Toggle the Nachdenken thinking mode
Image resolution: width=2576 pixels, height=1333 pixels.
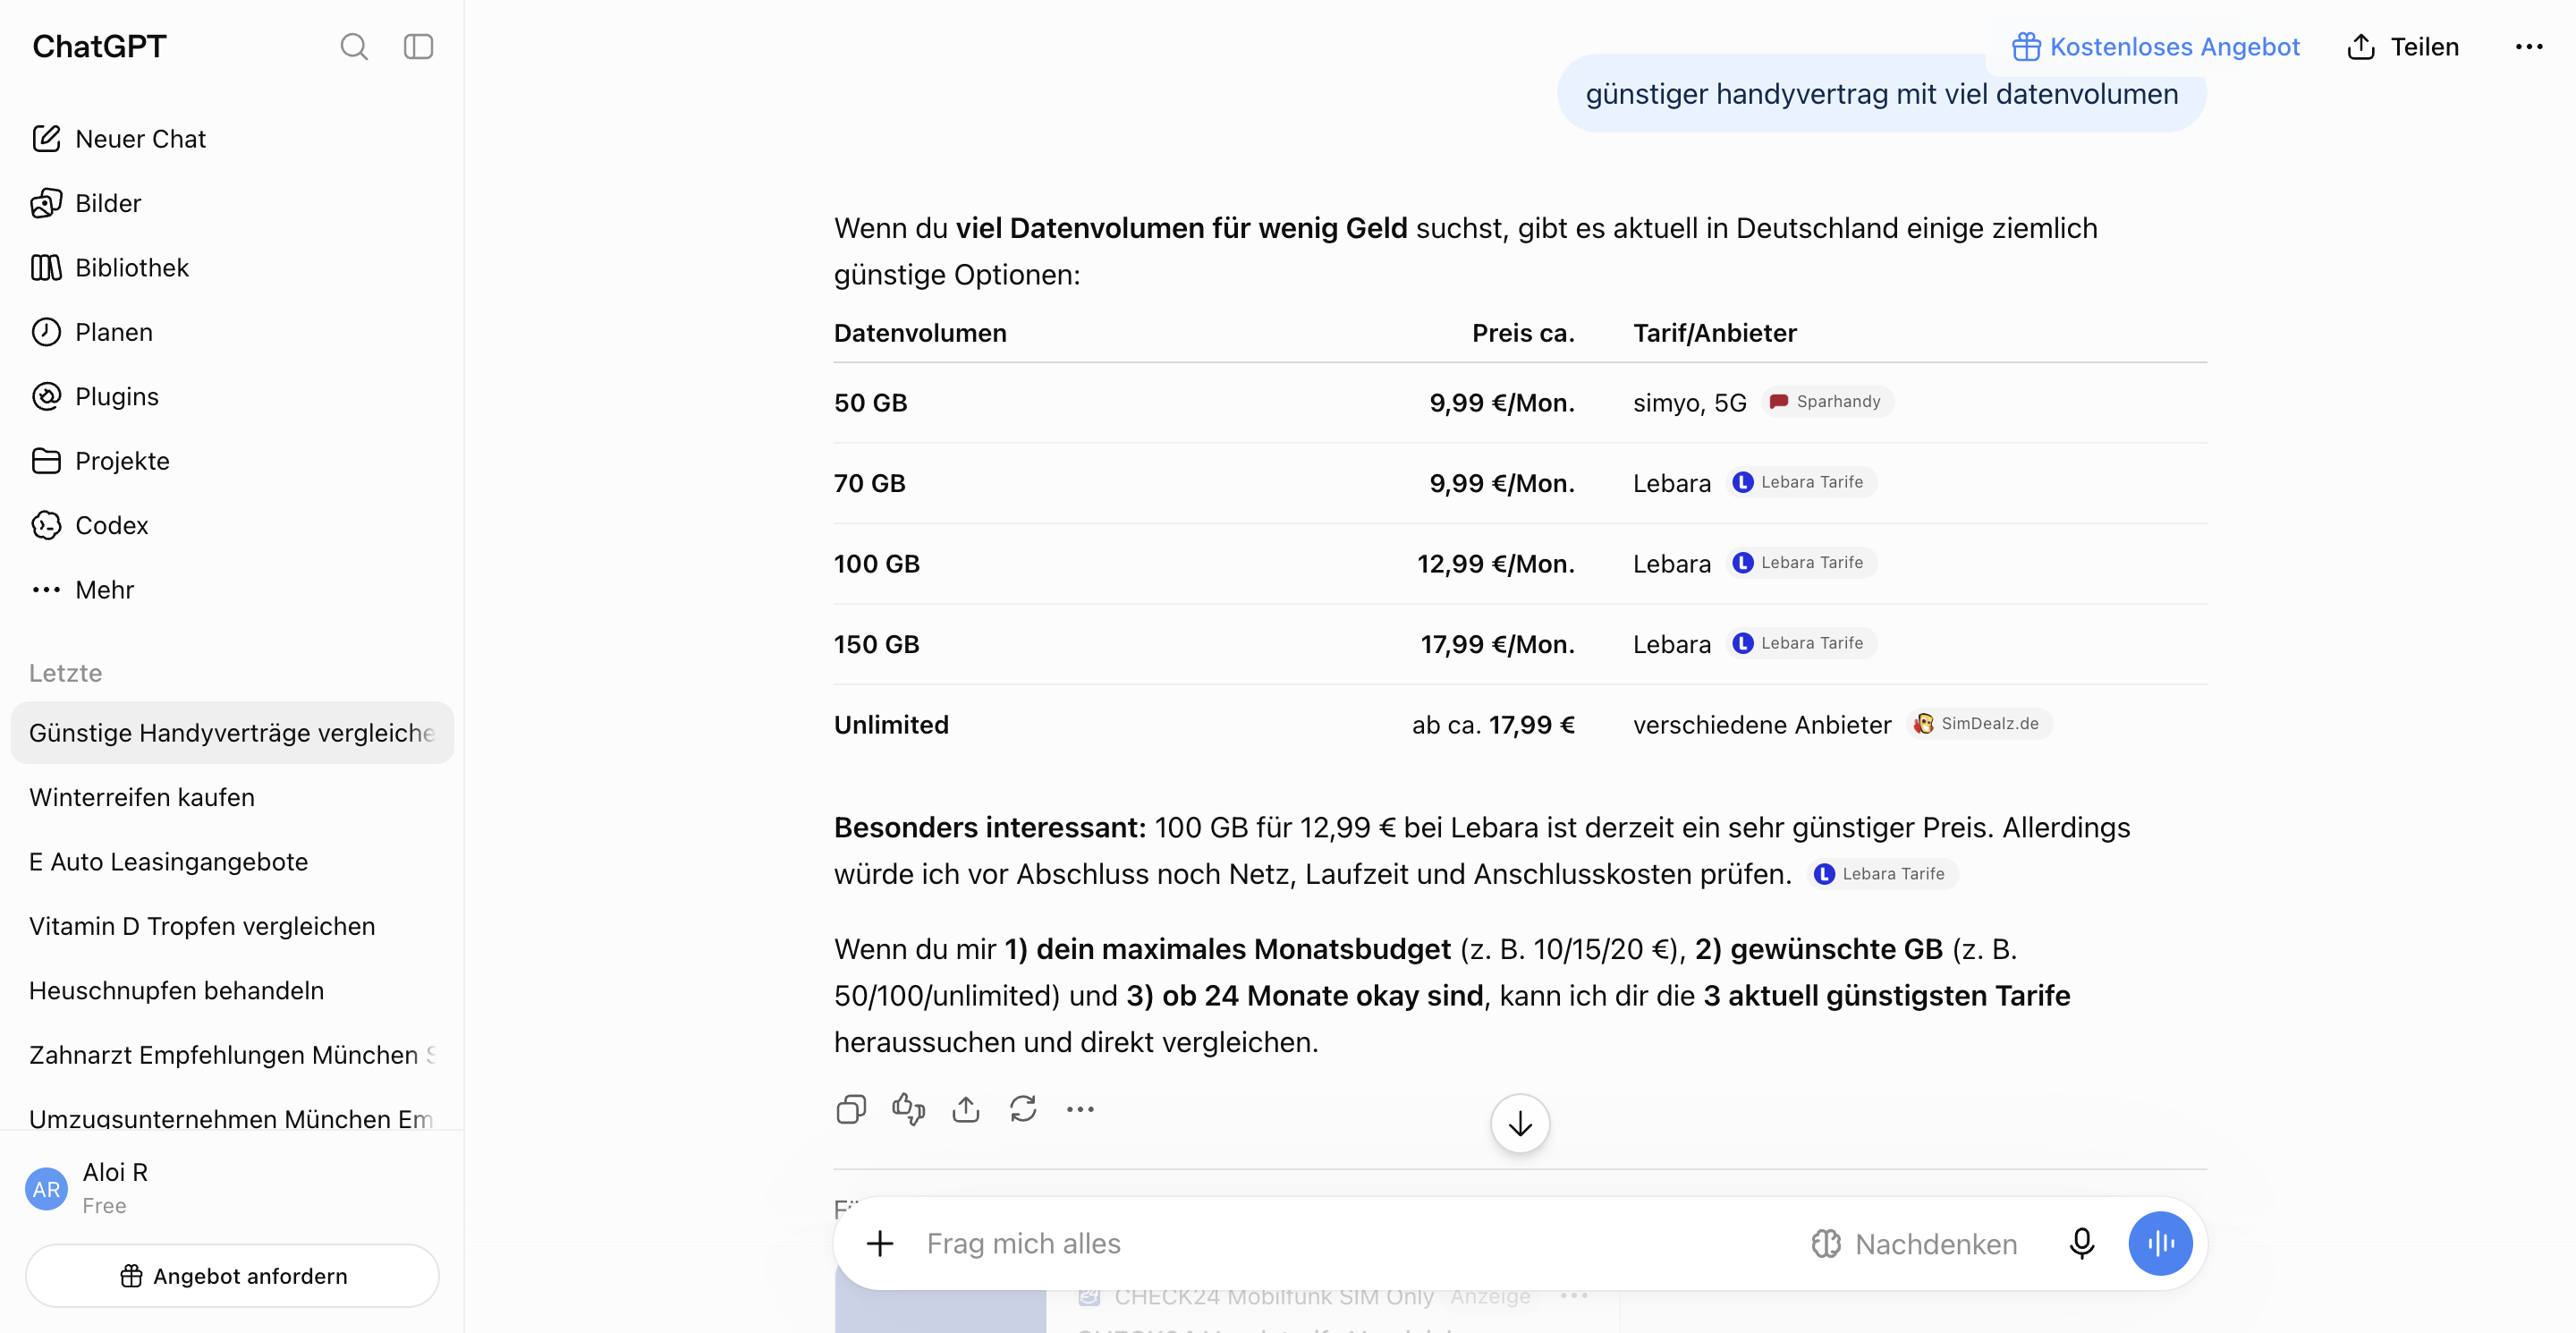point(1914,1243)
